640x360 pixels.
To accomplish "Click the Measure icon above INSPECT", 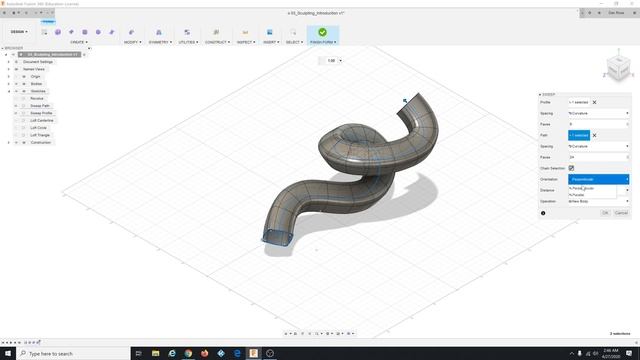I will [245, 32].
